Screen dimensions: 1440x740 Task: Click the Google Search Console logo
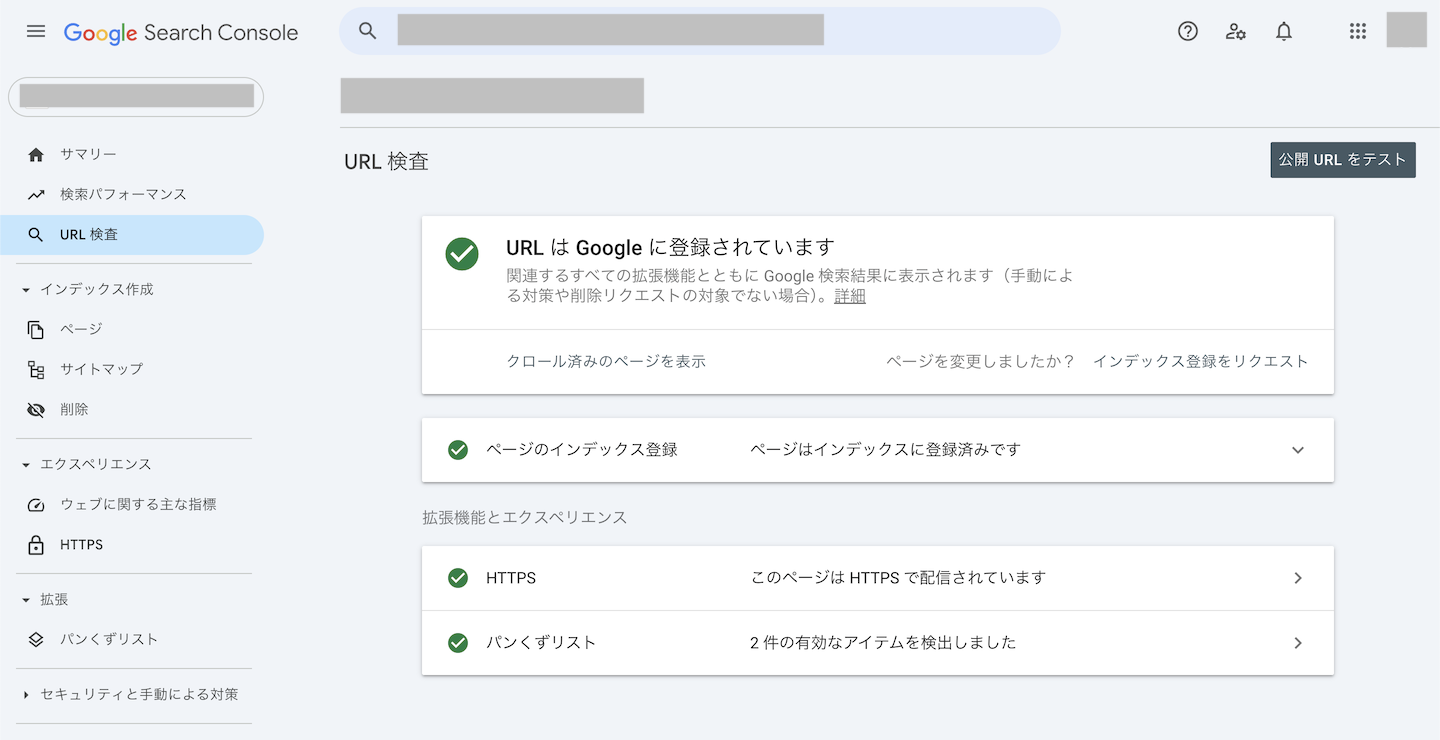pos(181,32)
